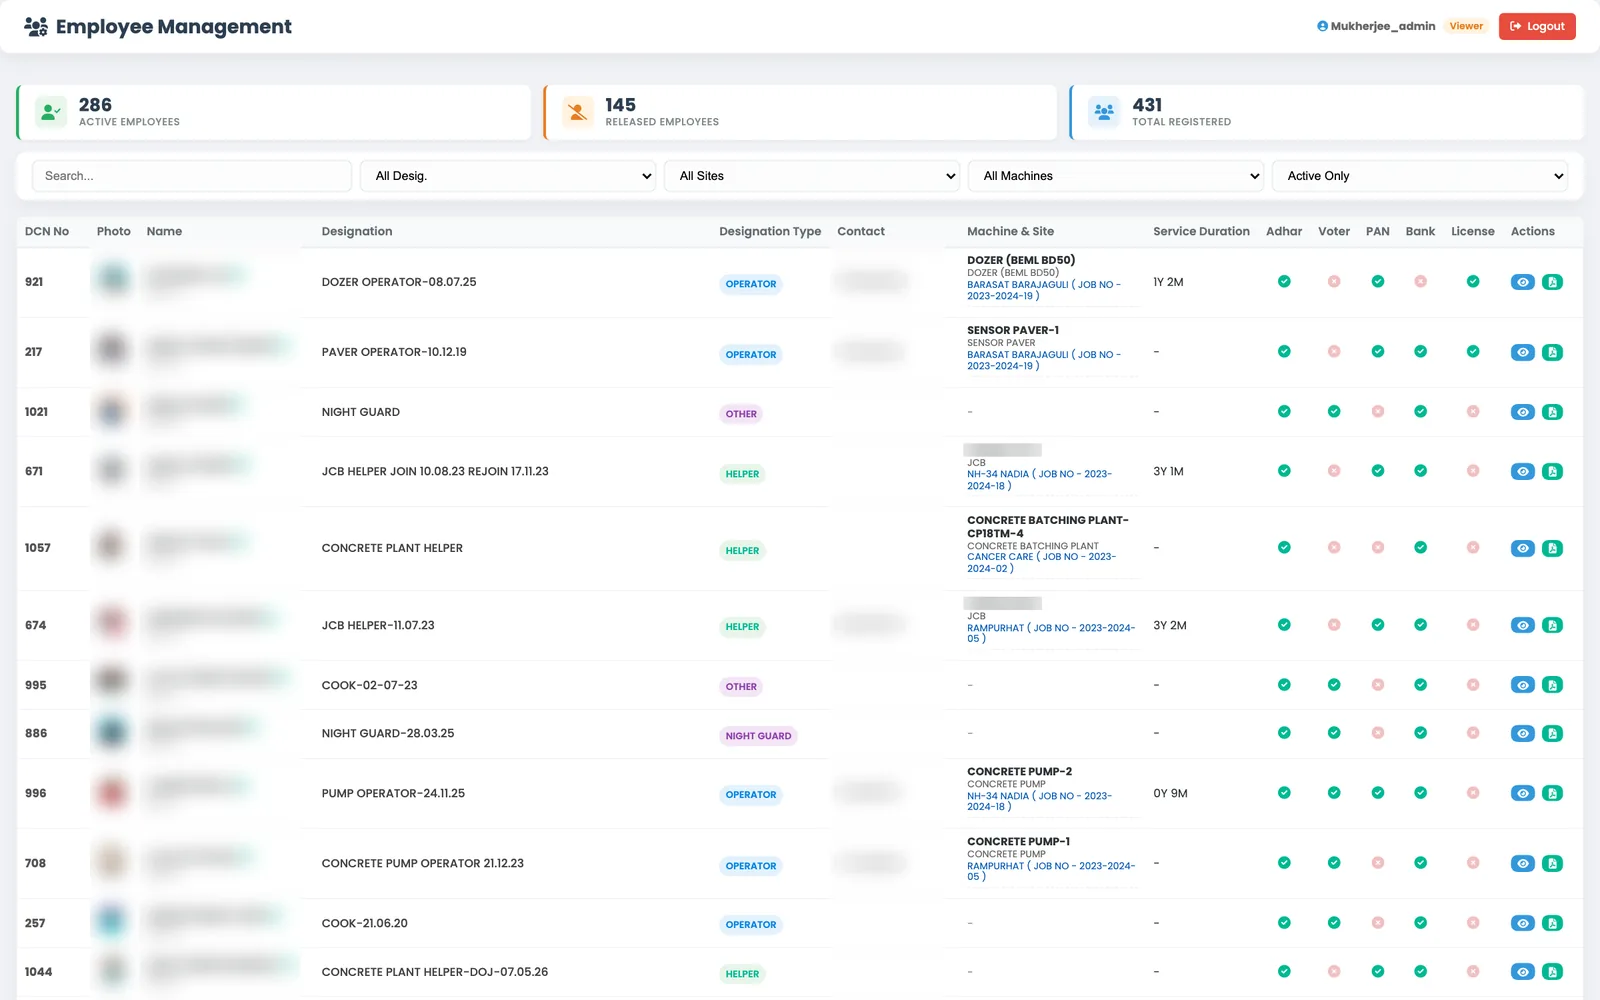
Task: Click OPERATOR badge in DOZER OPERATOR row
Action: (751, 284)
